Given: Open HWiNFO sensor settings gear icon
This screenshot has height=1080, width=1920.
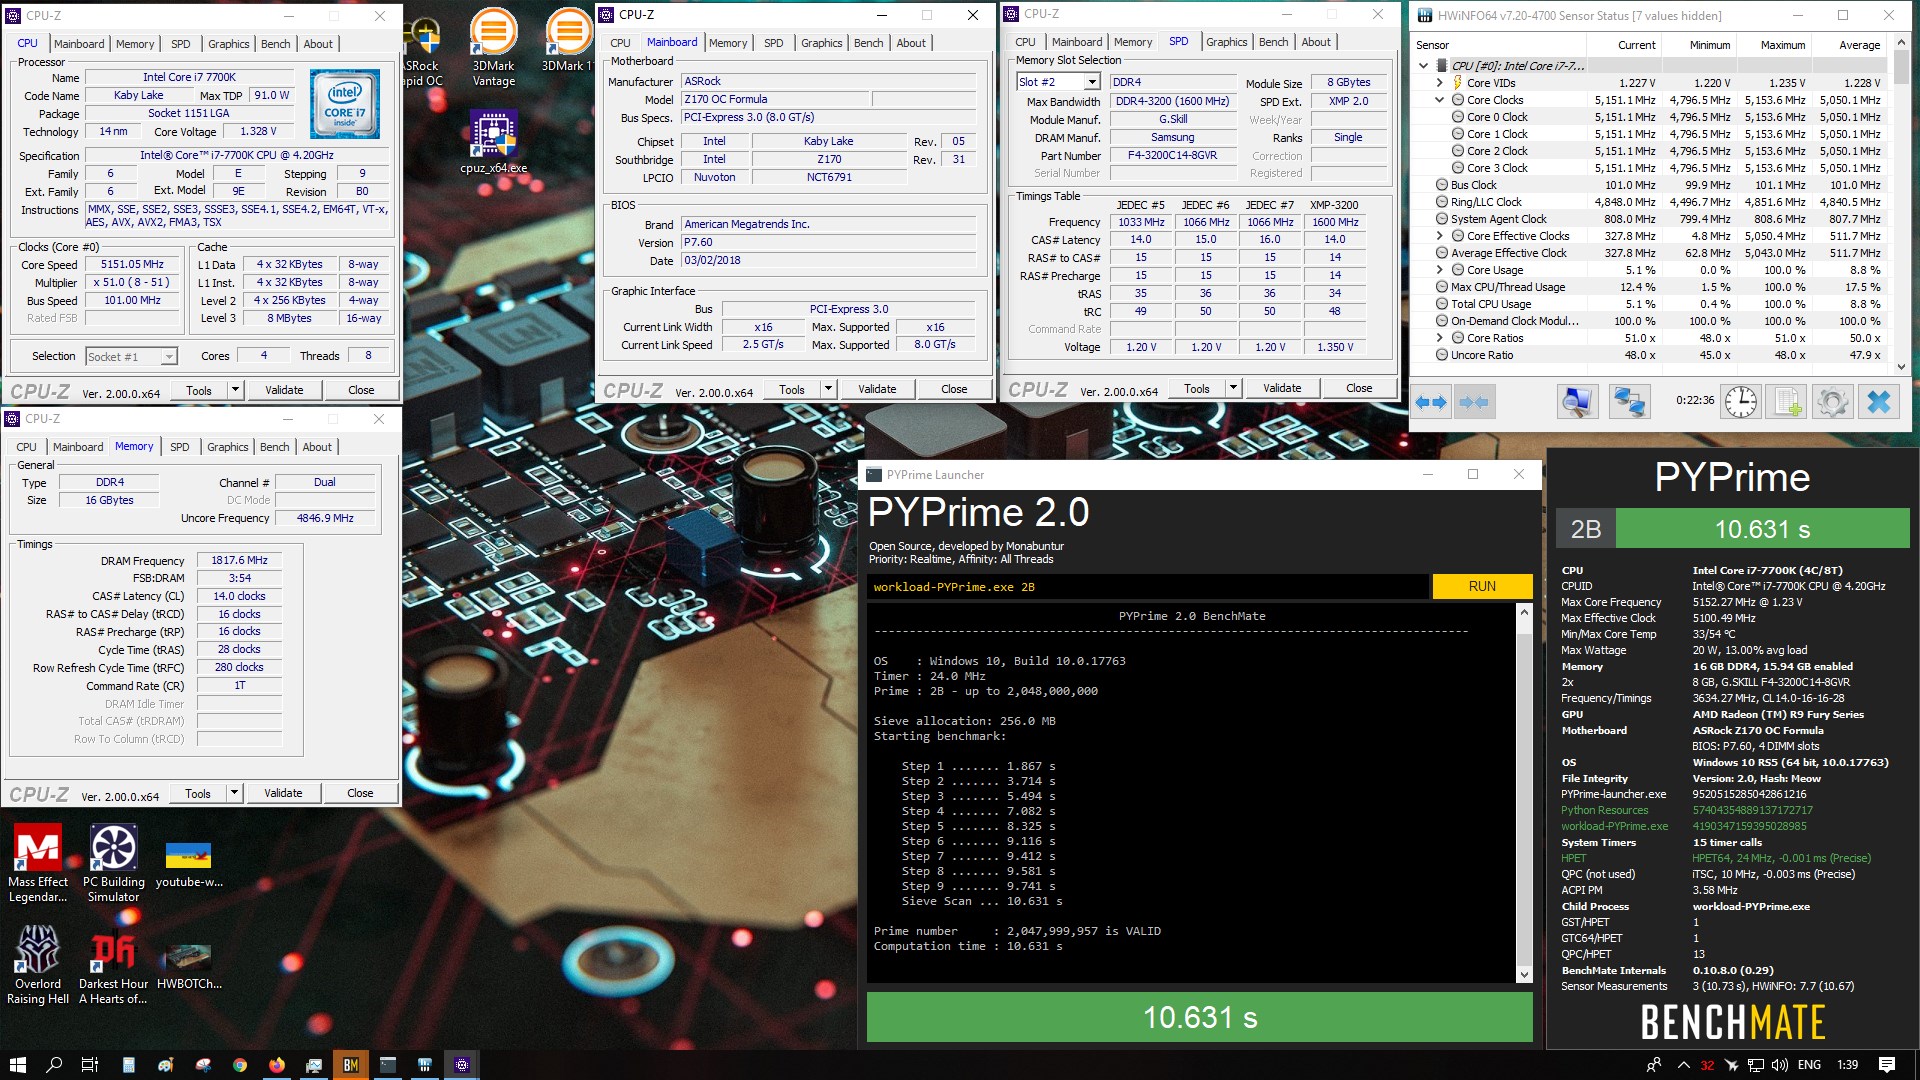Looking at the screenshot, I should click(x=1832, y=402).
